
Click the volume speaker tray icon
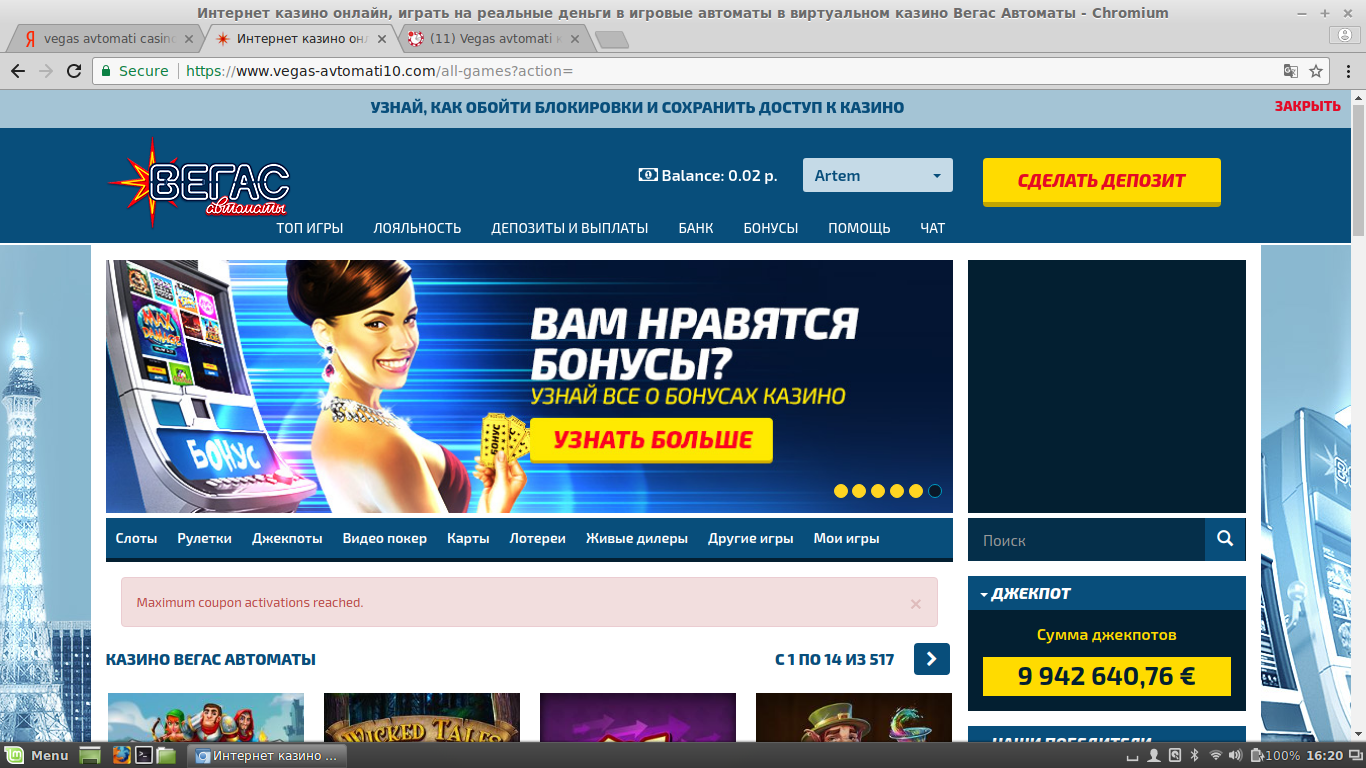tap(1237, 755)
